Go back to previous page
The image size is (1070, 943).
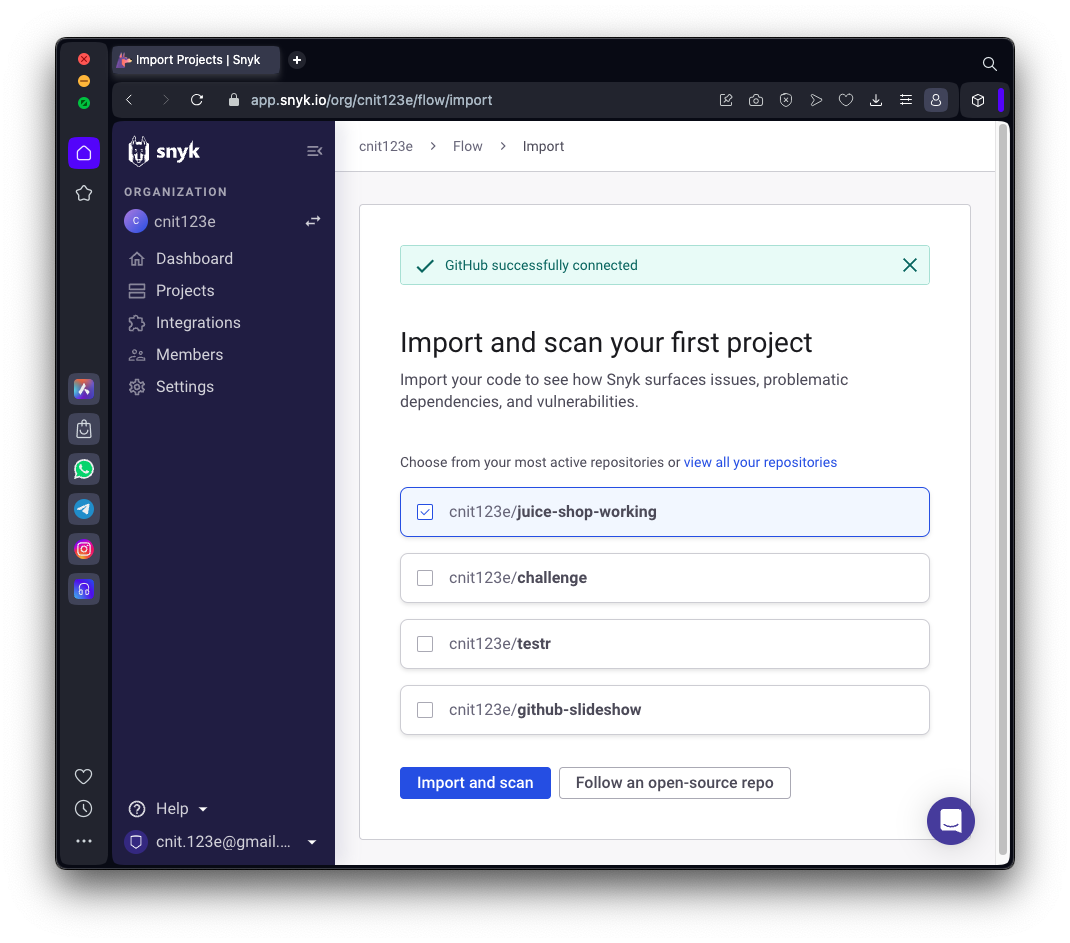click(129, 100)
